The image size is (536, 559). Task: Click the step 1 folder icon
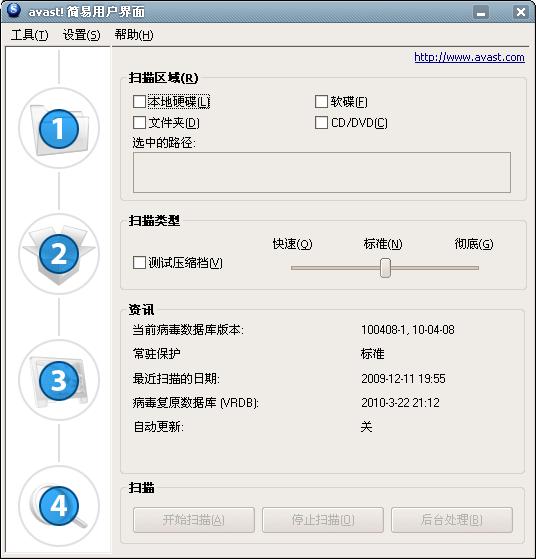click(59, 129)
